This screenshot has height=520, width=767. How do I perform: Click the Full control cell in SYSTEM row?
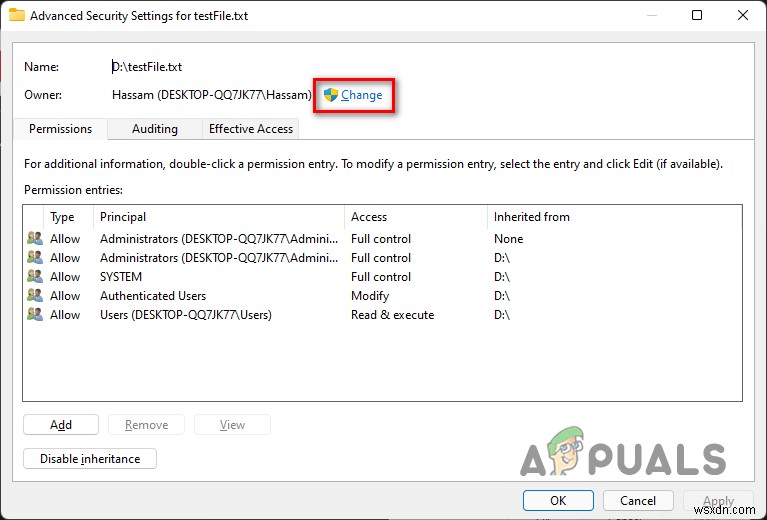point(381,277)
